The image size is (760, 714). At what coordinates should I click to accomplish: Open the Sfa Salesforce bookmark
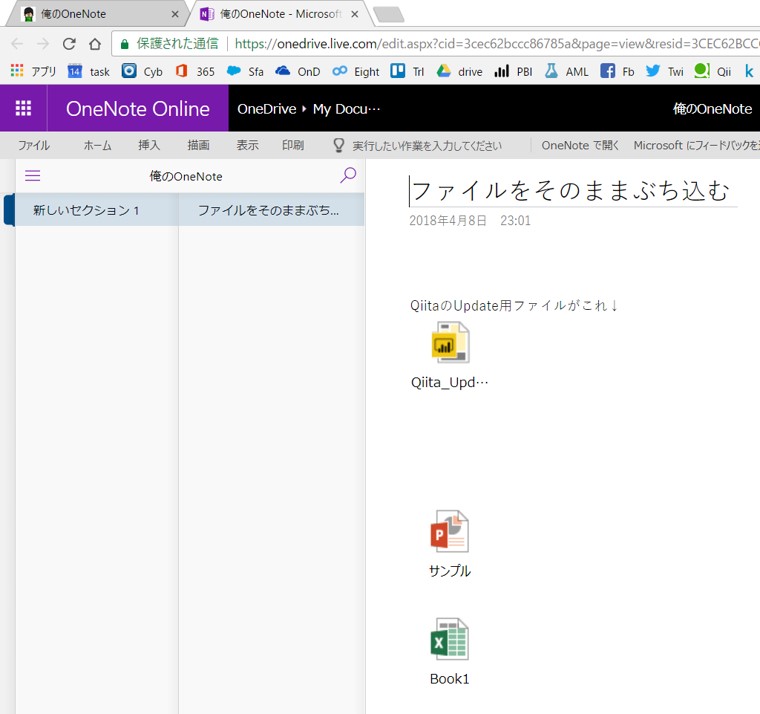(x=245, y=71)
